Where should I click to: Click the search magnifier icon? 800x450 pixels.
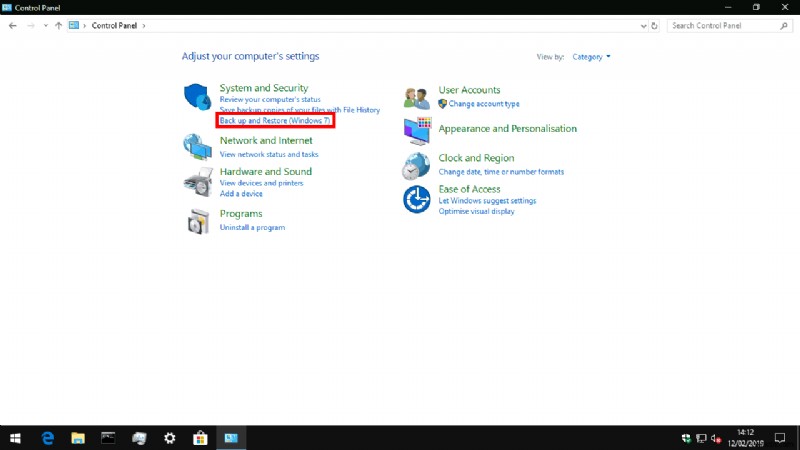coord(784,26)
